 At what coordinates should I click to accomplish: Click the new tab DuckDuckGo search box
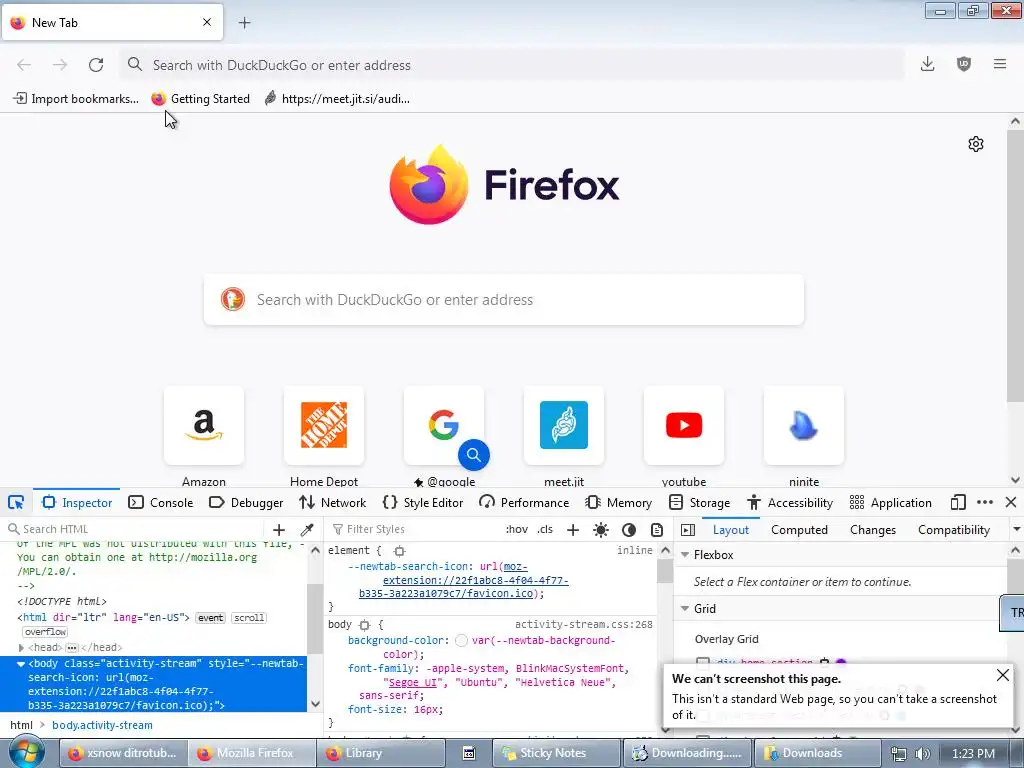[x=504, y=300]
